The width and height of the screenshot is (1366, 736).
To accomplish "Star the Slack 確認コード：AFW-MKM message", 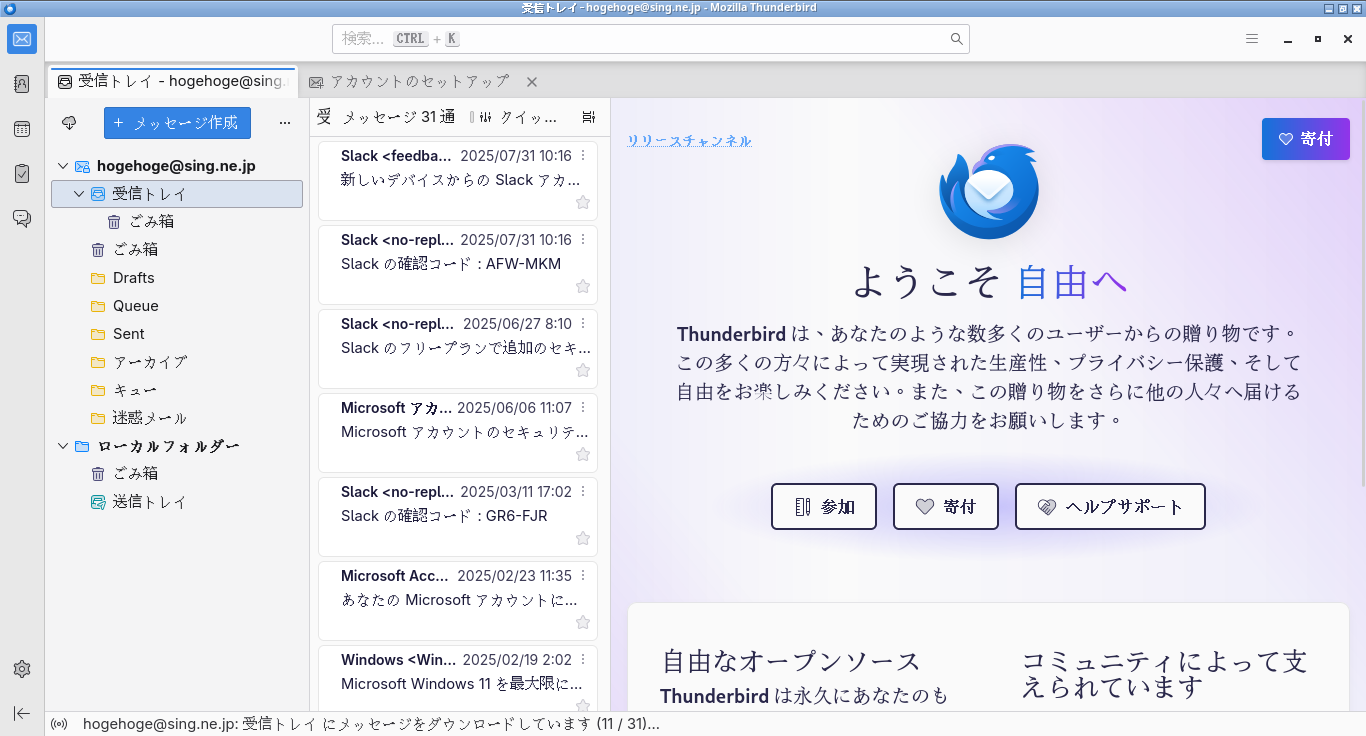I will click(x=583, y=286).
